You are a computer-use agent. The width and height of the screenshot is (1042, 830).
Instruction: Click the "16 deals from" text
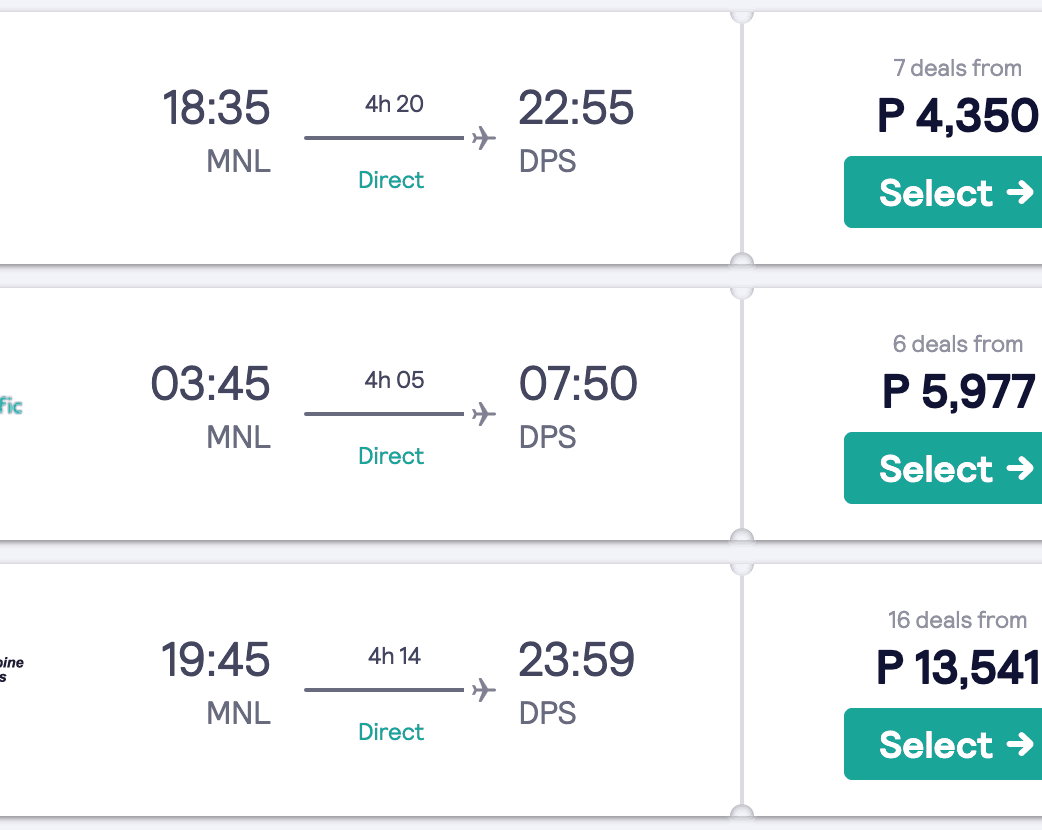957,620
